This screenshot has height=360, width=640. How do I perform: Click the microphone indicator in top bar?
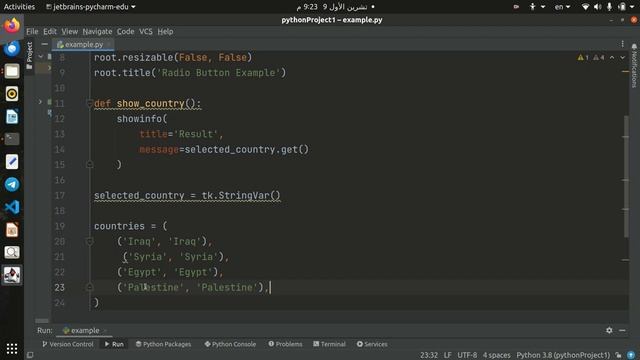point(609,7)
